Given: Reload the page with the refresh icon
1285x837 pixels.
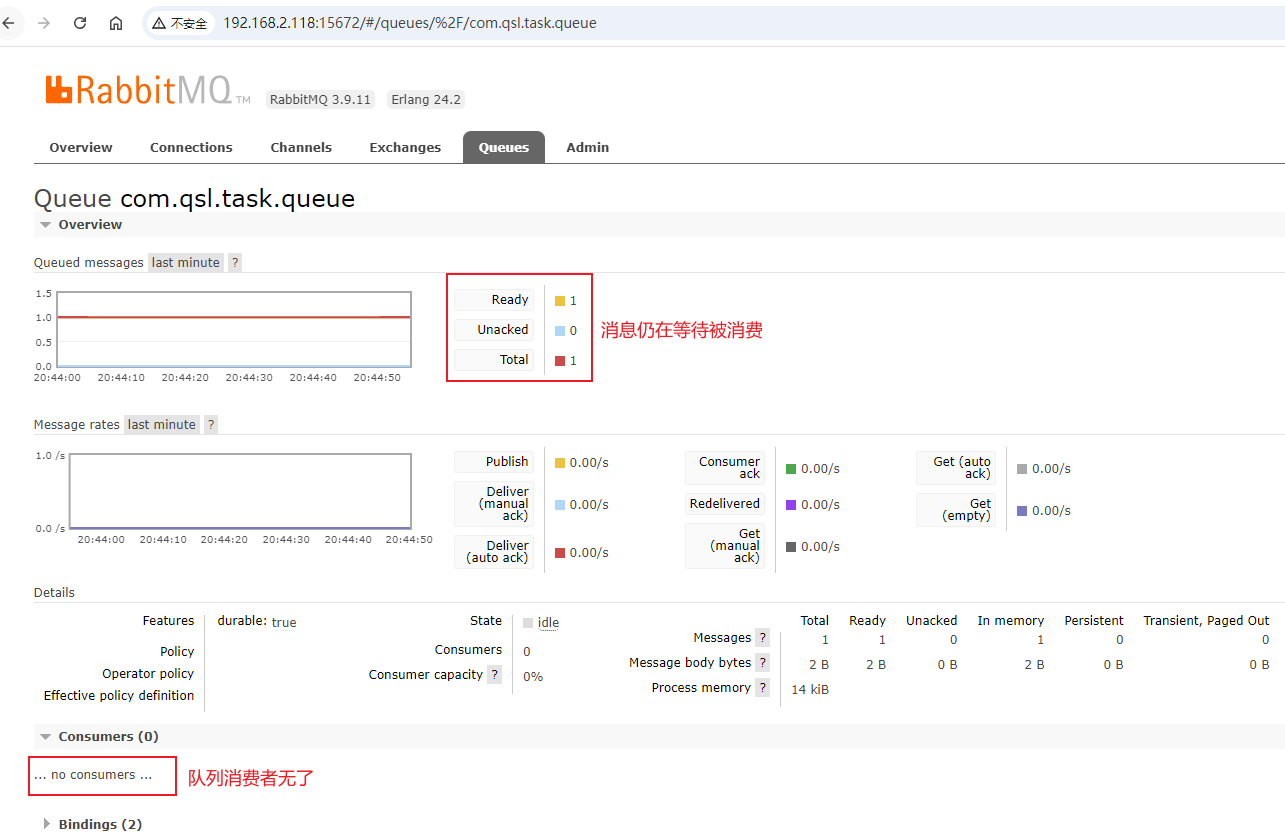Looking at the screenshot, I should [80, 23].
